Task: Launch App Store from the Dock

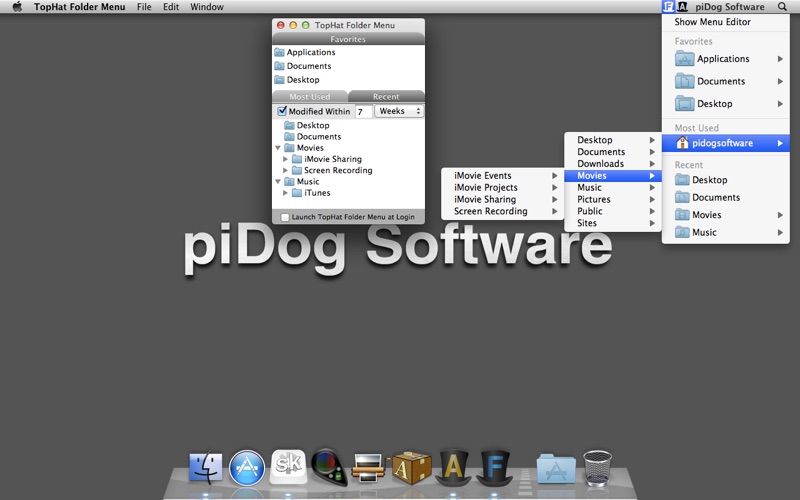Action: (x=247, y=467)
